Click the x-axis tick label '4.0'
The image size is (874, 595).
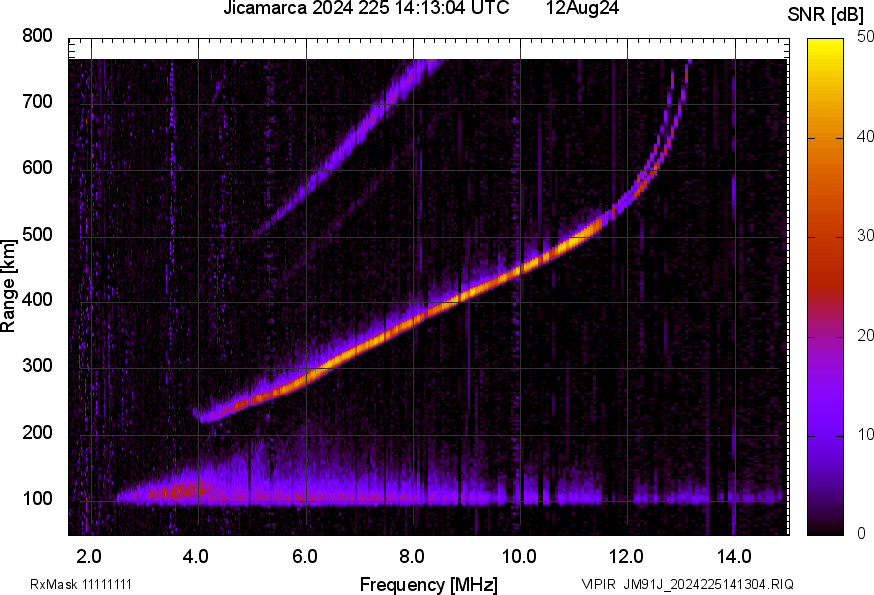point(196,557)
